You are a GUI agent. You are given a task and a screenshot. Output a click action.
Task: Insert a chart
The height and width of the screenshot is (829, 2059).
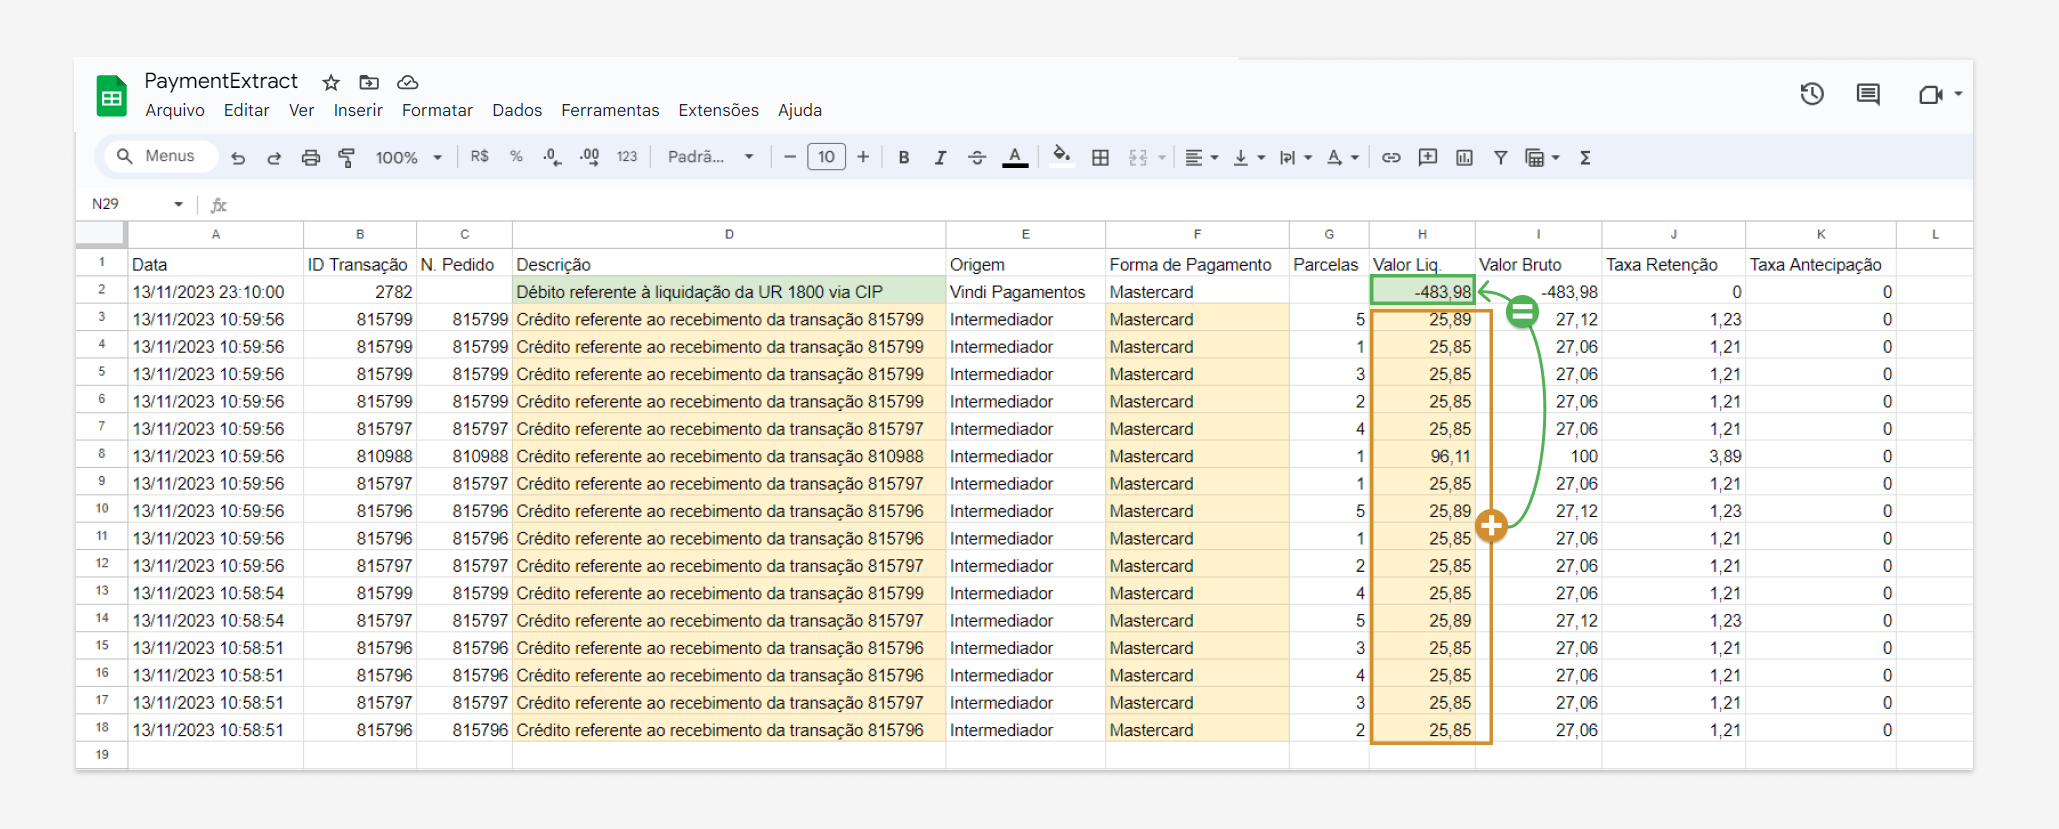pos(1464,157)
